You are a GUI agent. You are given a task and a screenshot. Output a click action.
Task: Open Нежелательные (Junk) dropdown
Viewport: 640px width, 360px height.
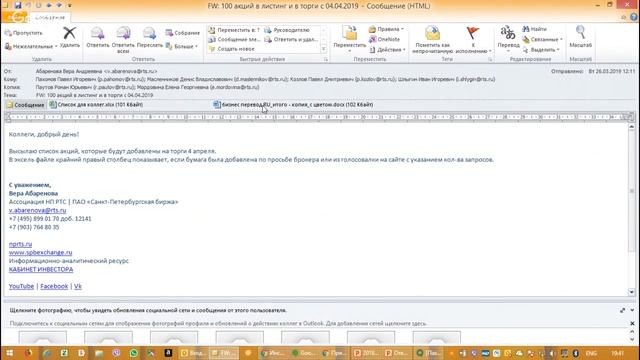point(31,47)
